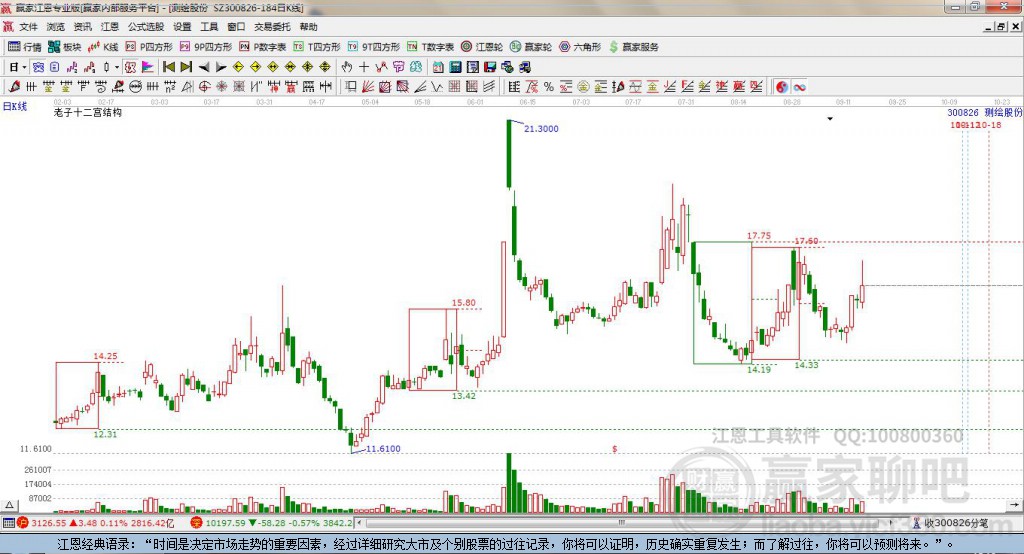Switch to the K线 candlestick chart
This screenshot has width=1024, height=554.
coord(103,47)
